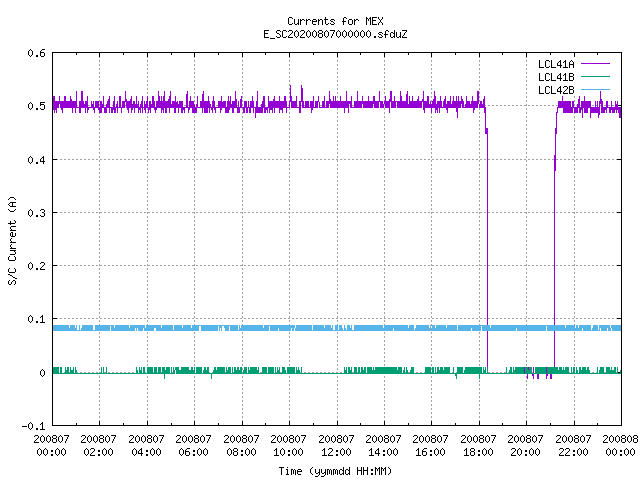640x480 pixels.
Task: Click the 'Time (yymmdd HH:MM)' x-axis label
Action: (x=335, y=471)
